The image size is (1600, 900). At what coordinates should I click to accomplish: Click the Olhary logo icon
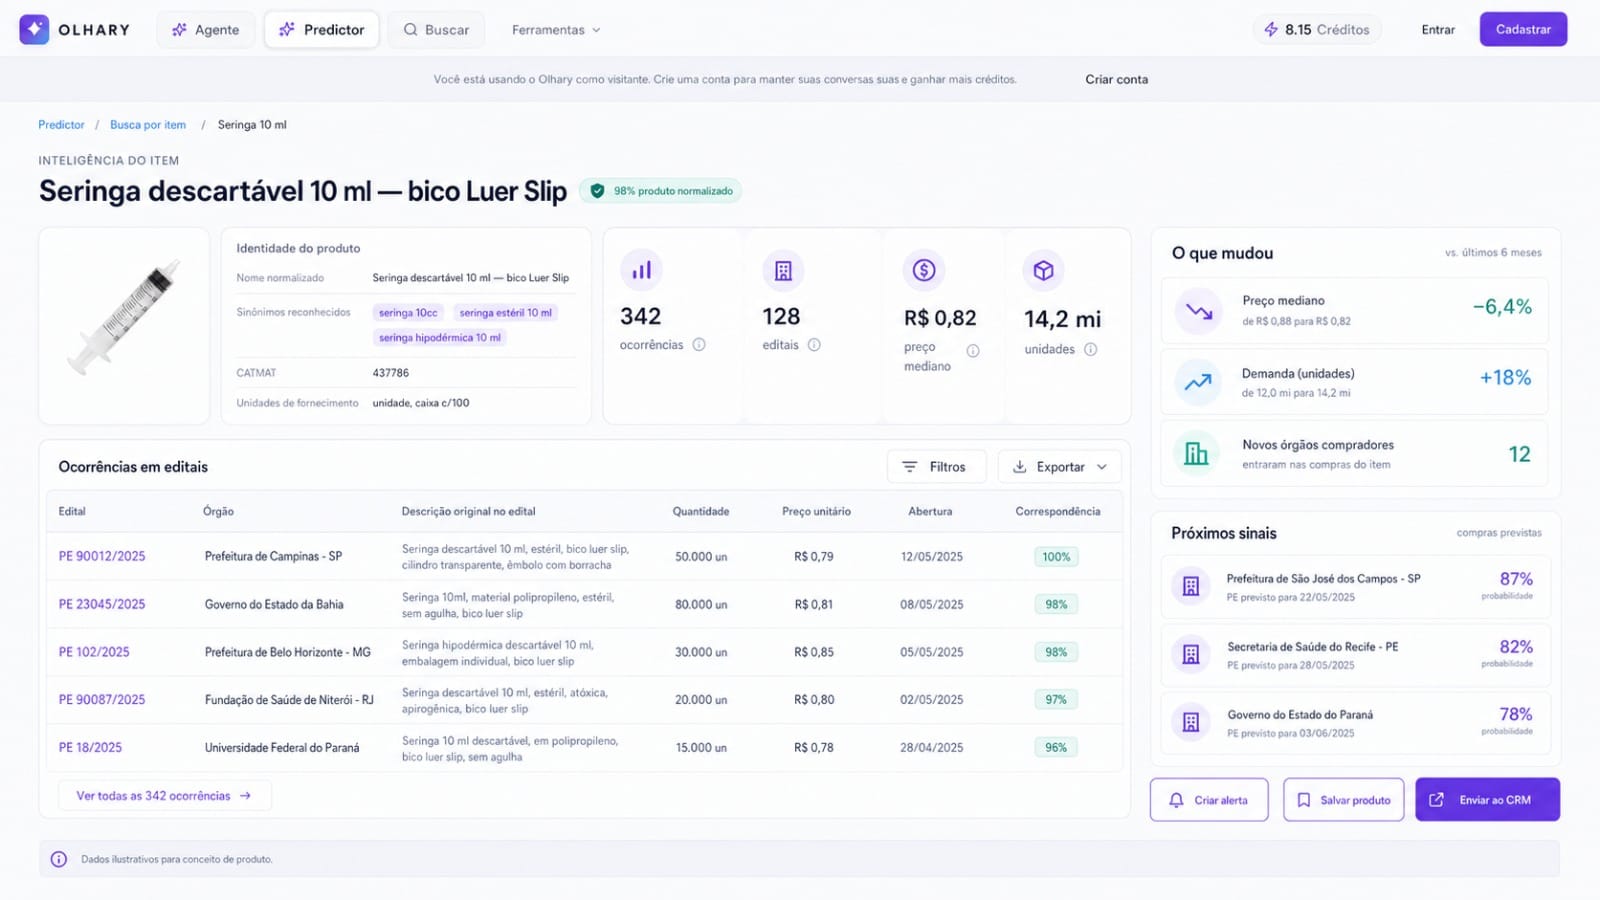[34, 29]
